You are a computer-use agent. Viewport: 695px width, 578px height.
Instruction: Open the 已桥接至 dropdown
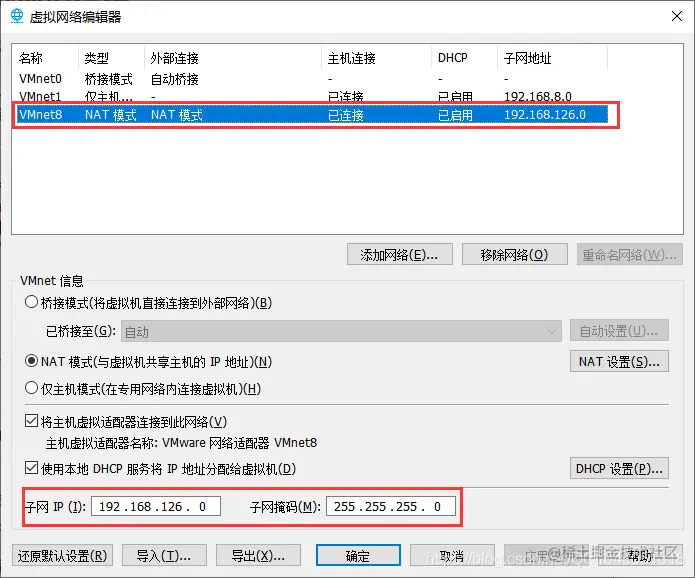(341, 331)
